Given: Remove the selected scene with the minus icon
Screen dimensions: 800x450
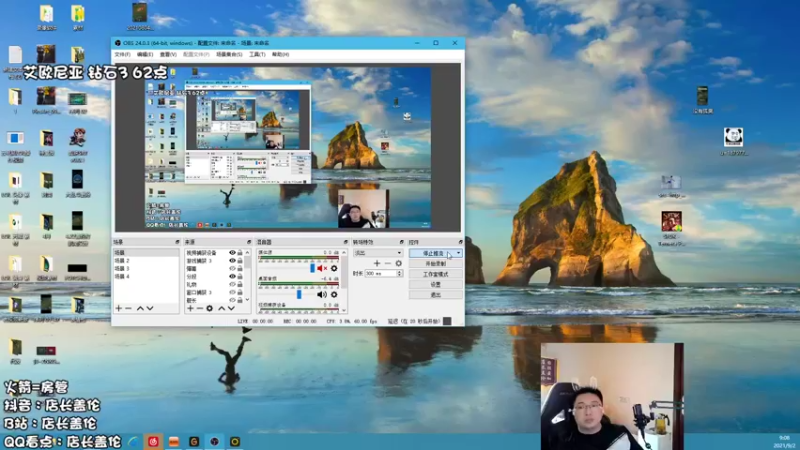Looking at the screenshot, I should tap(129, 308).
